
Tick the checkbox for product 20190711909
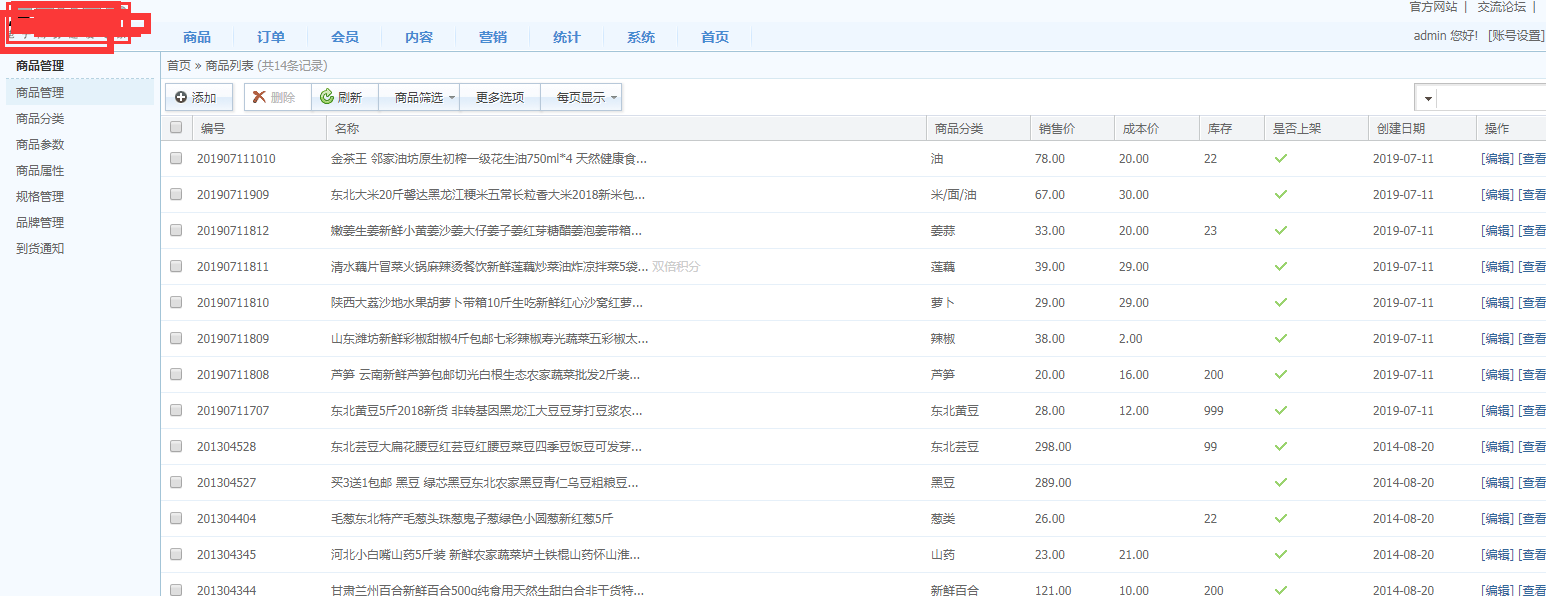pos(176,194)
